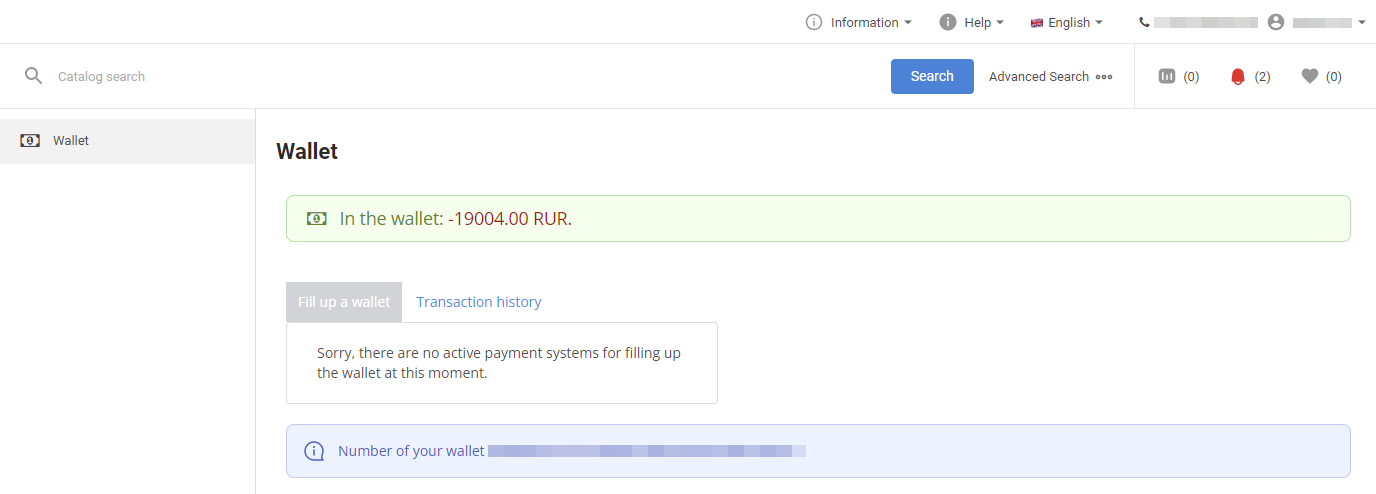Click the user account avatar icon
Image resolution: width=1376 pixels, height=494 pixels.
click(1276, 22)
